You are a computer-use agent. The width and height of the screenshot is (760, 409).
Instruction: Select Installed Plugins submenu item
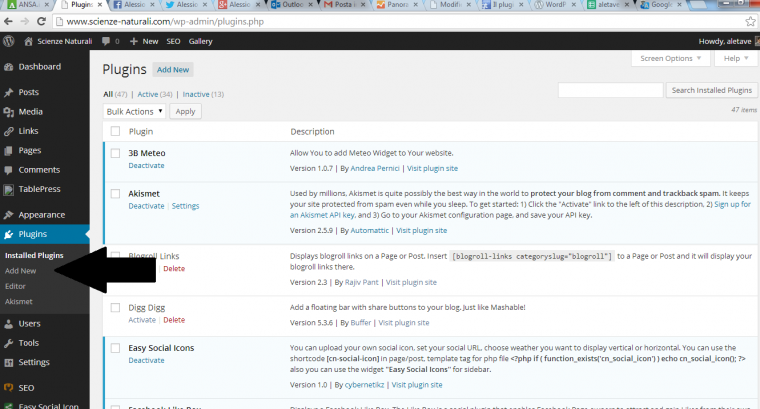[34, 255]
